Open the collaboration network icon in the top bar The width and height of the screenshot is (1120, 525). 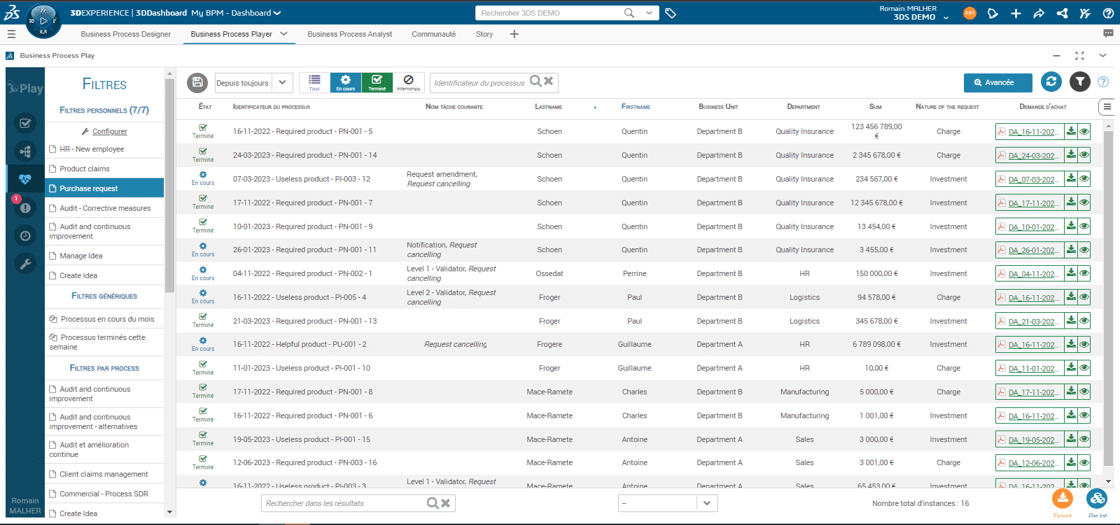(x=1062, y=13)
